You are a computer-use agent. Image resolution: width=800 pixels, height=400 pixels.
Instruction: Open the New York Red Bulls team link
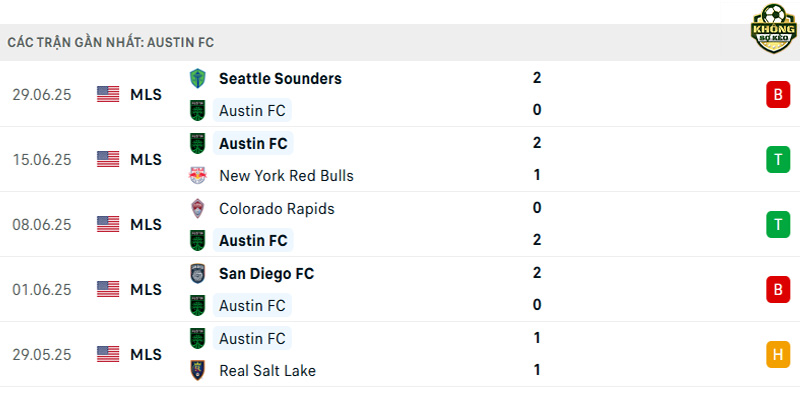(x=286, y=176)
